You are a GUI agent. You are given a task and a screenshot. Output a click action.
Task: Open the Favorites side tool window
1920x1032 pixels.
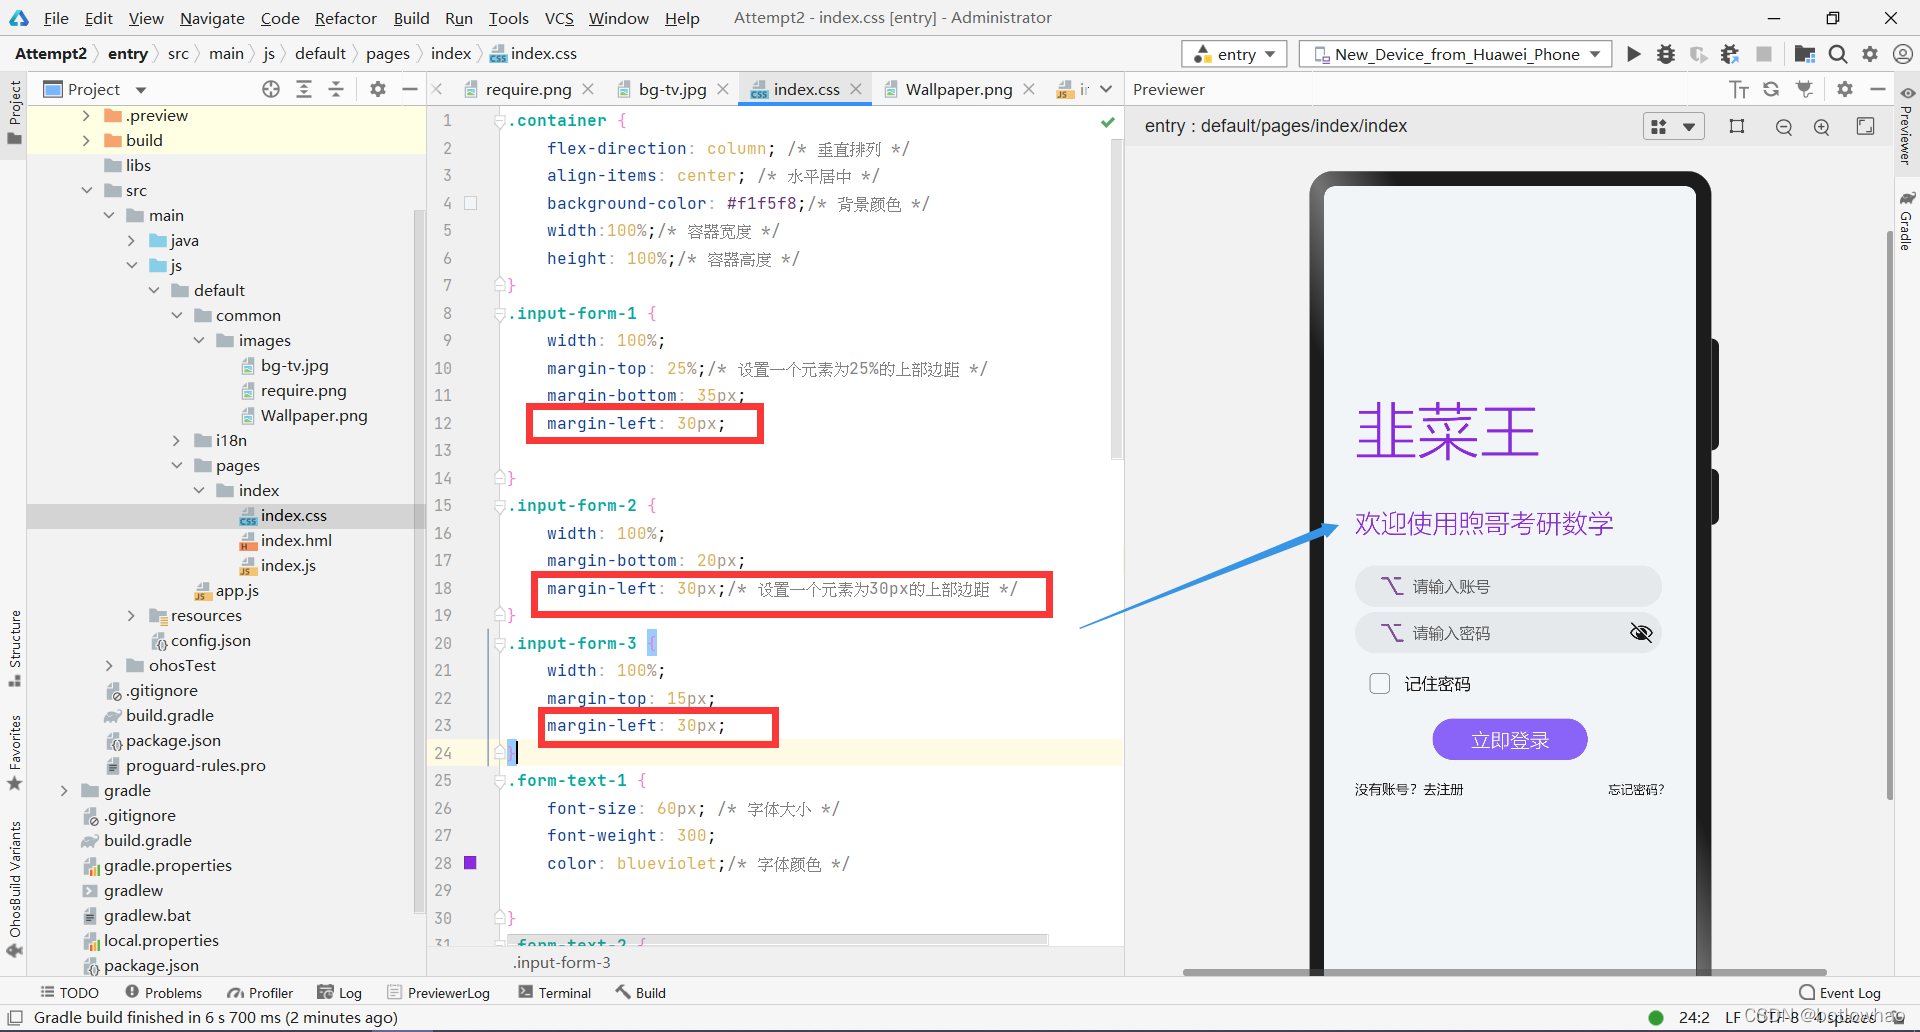(x=14, y=753)
